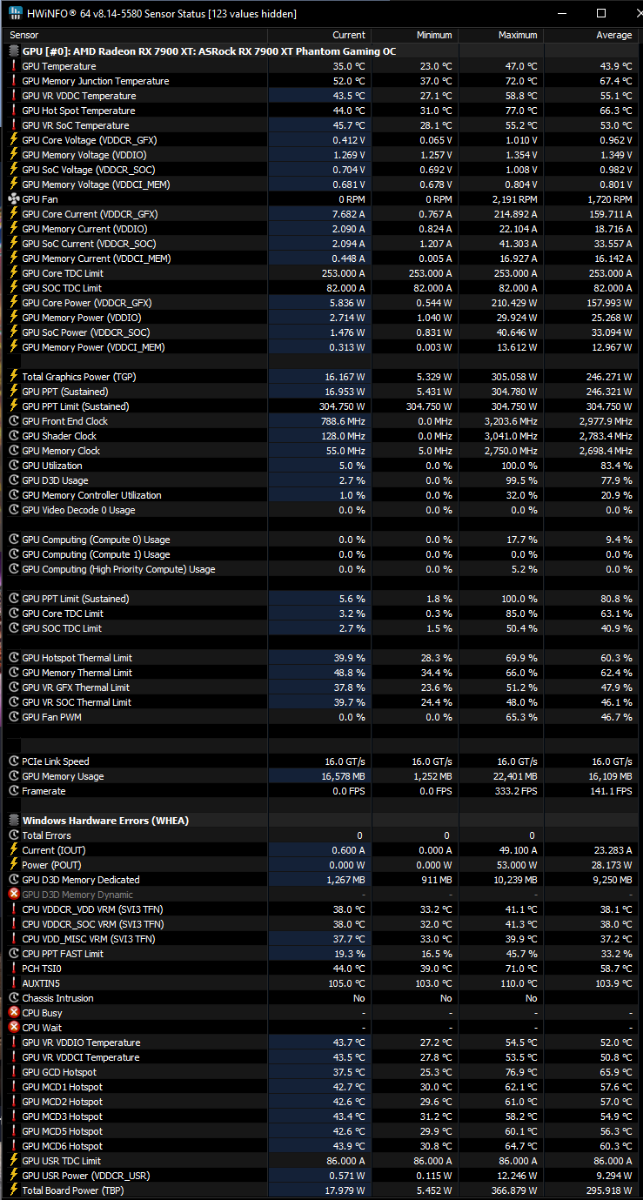The width and height of the screenshot is (643, 1200).
Task: Select the CPU PPT FAST Limit row label
Action: point(62,954)
